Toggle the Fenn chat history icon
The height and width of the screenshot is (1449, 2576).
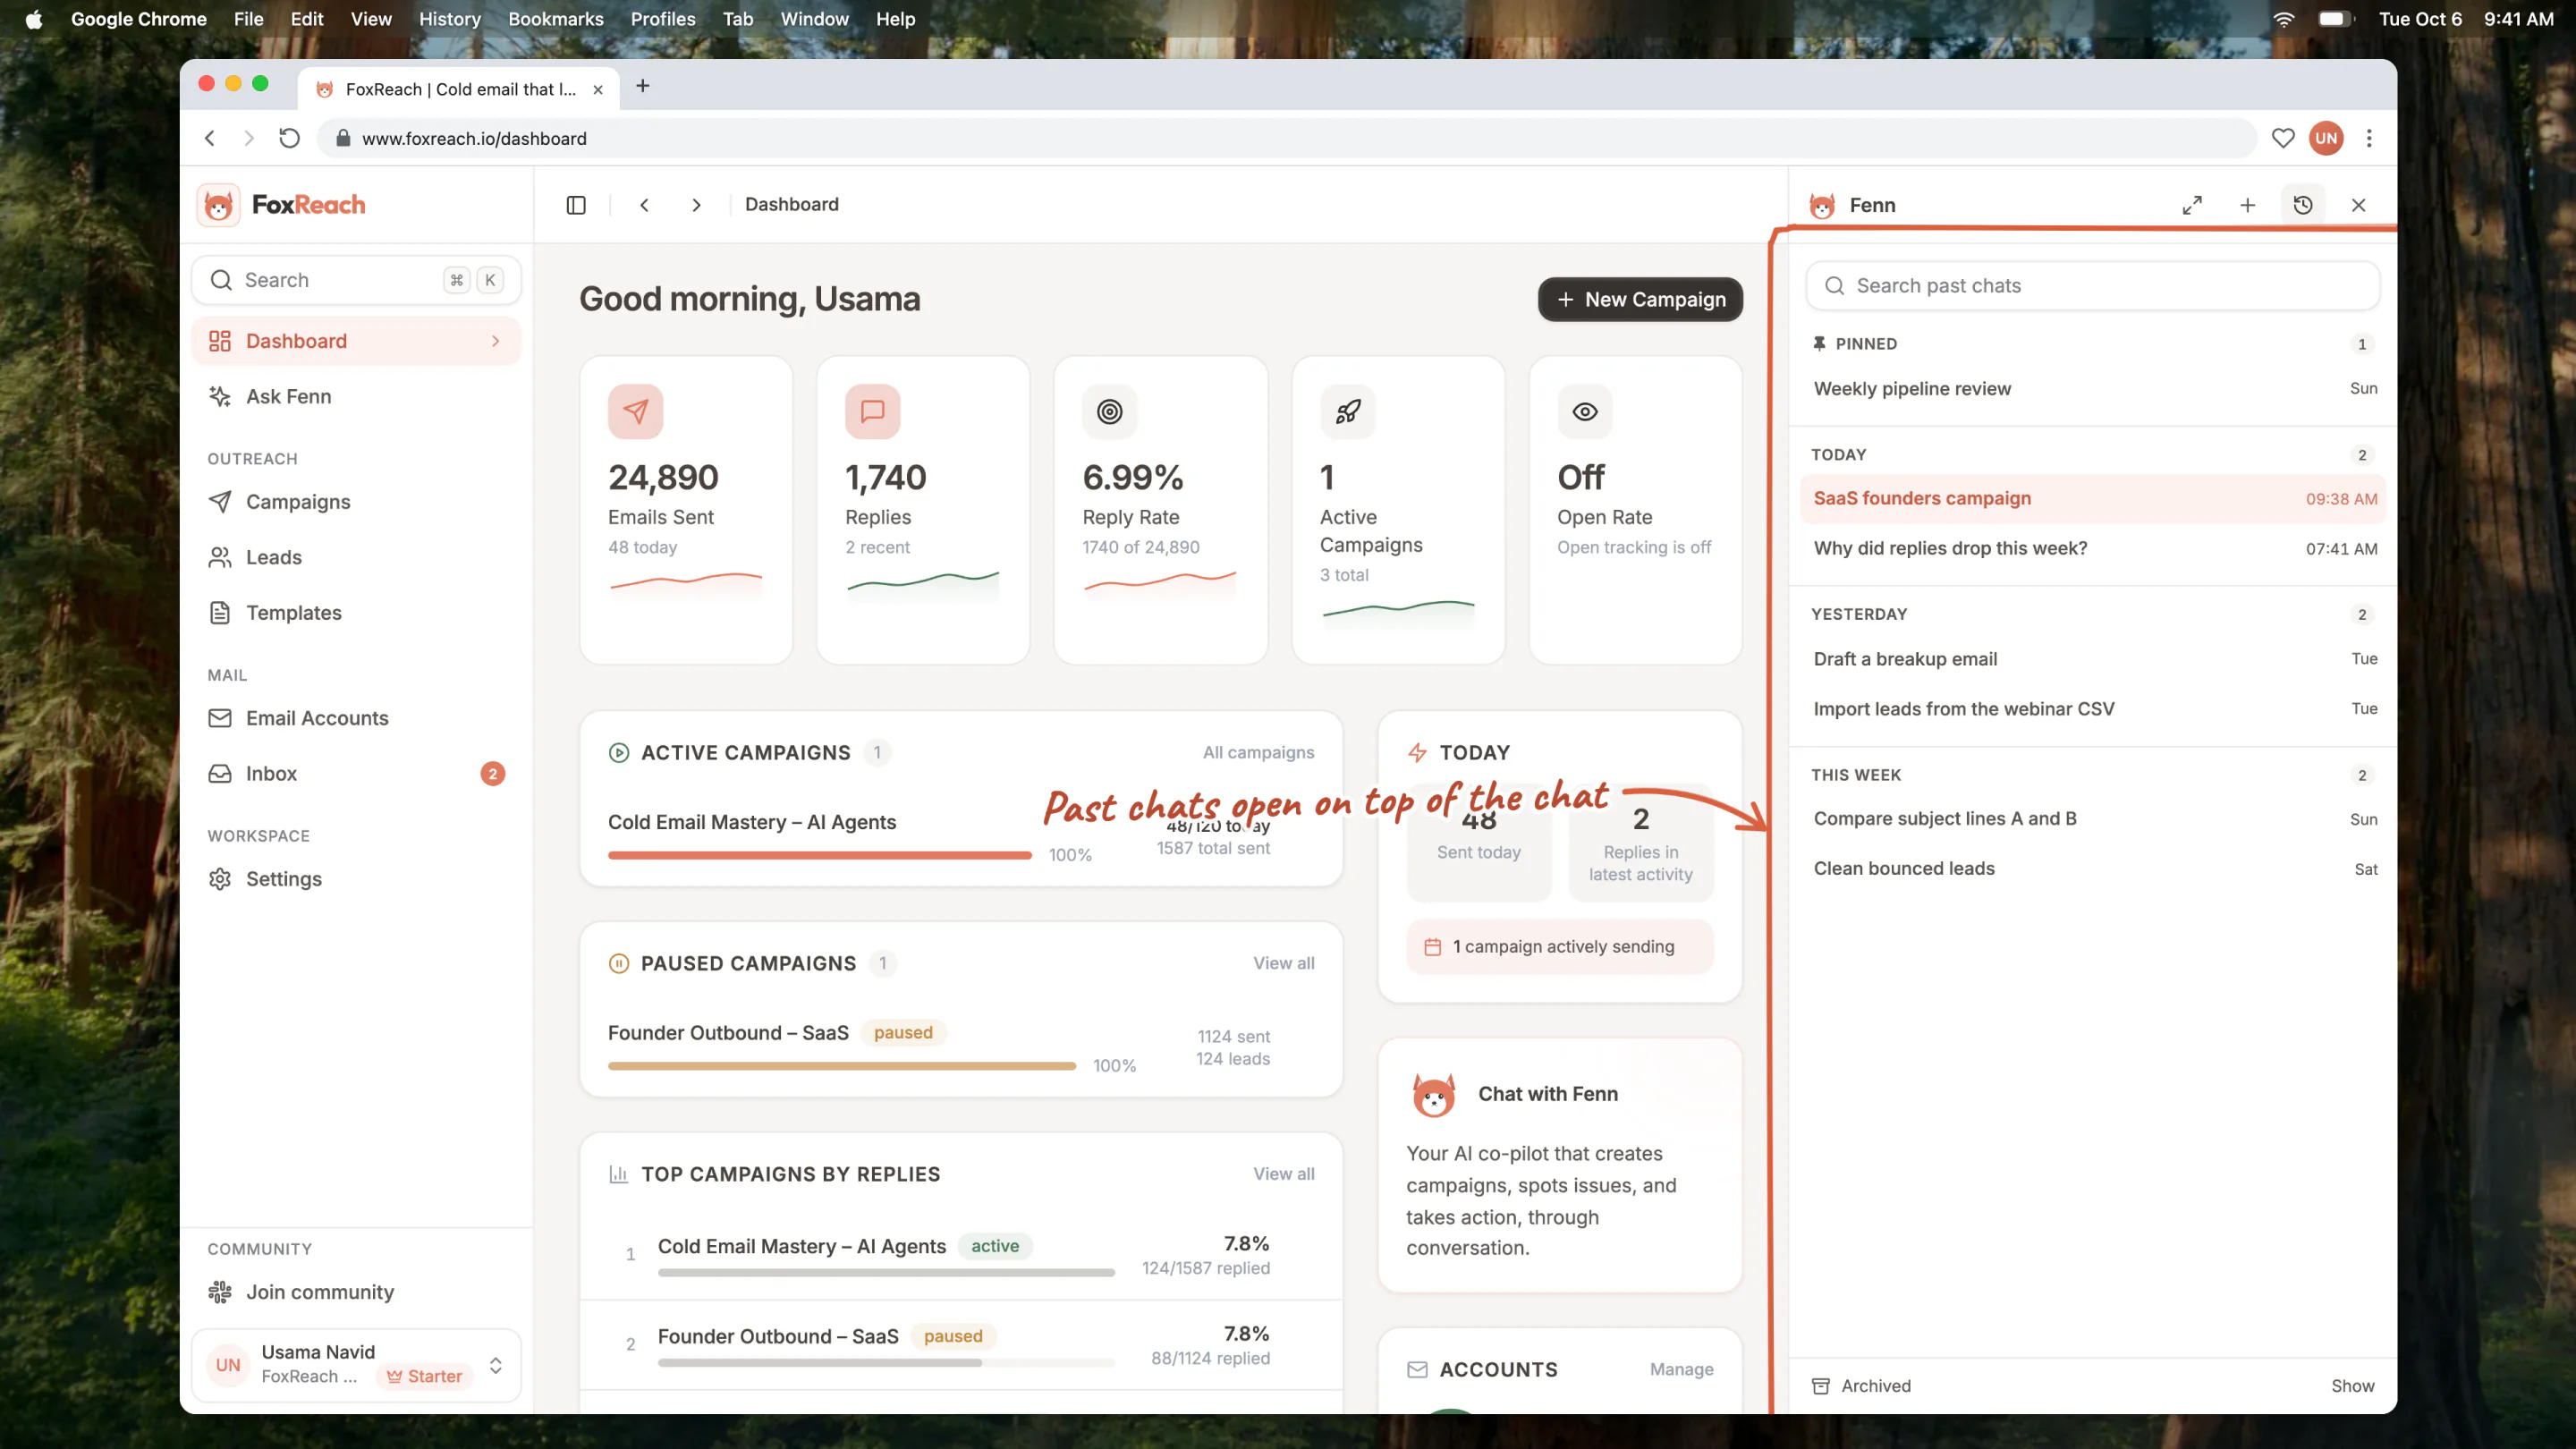2303,205
